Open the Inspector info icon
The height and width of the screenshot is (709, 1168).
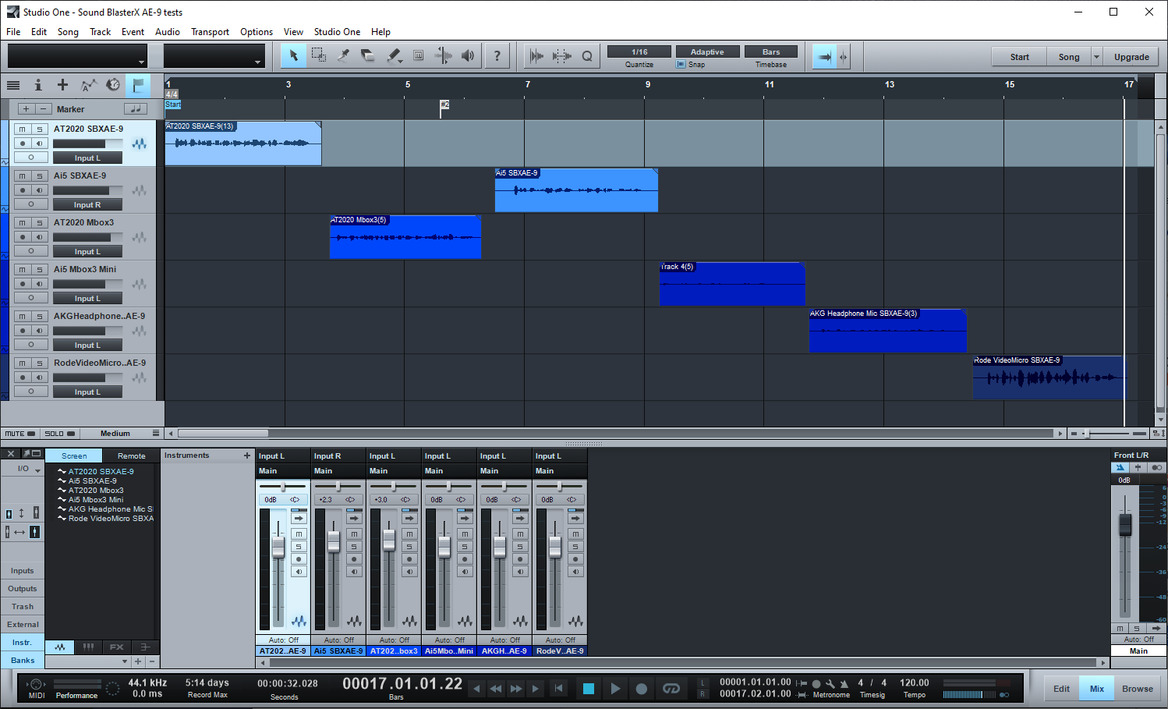(x=38, y=85)
